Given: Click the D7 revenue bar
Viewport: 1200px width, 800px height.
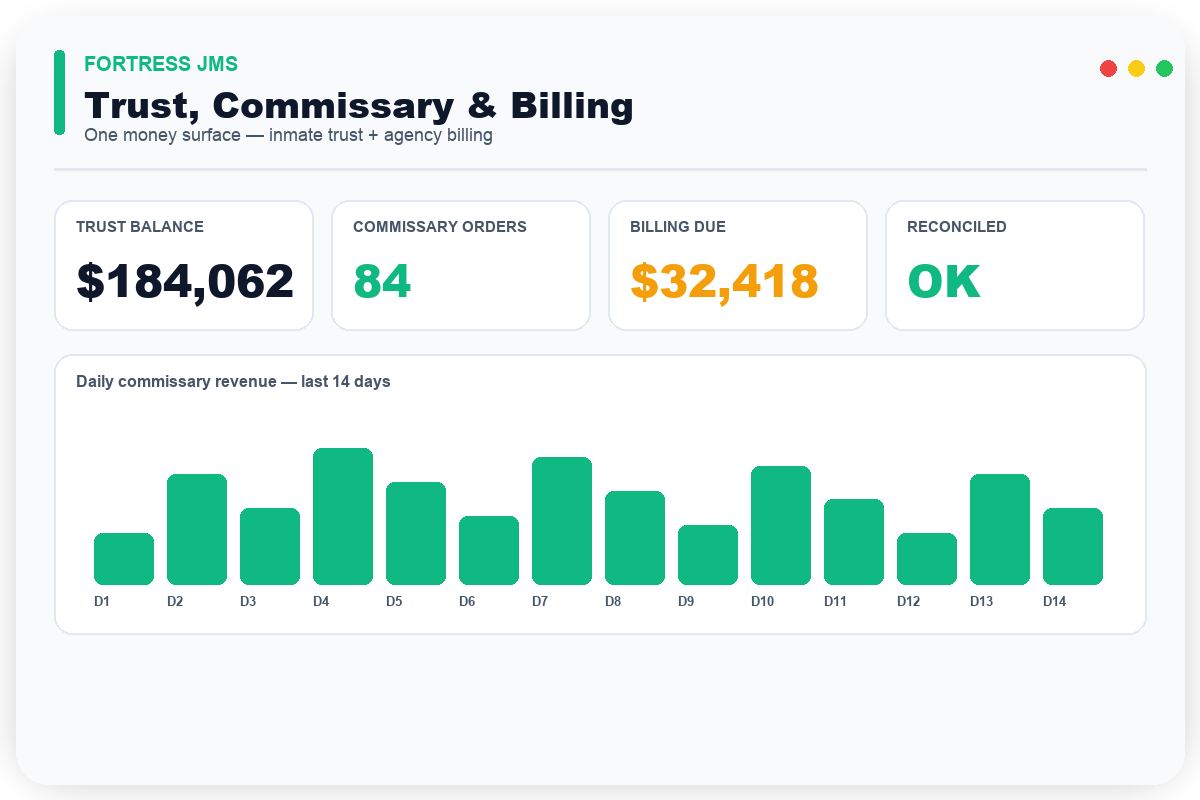Looking at the screenshot, I should pos(562,521).
